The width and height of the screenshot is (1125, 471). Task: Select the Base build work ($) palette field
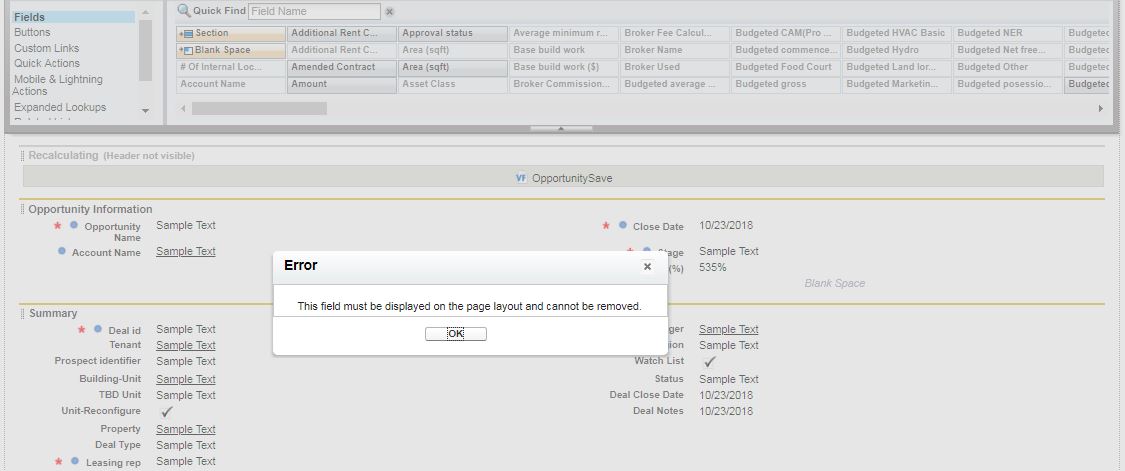pos(563,67)
